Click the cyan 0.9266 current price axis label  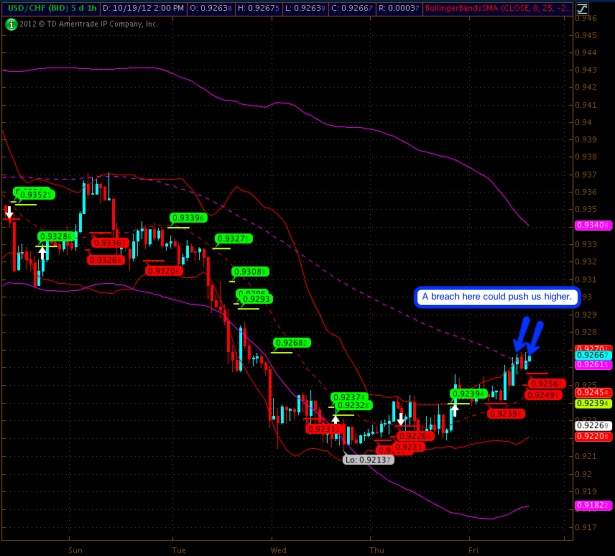(x=591, y=355)
